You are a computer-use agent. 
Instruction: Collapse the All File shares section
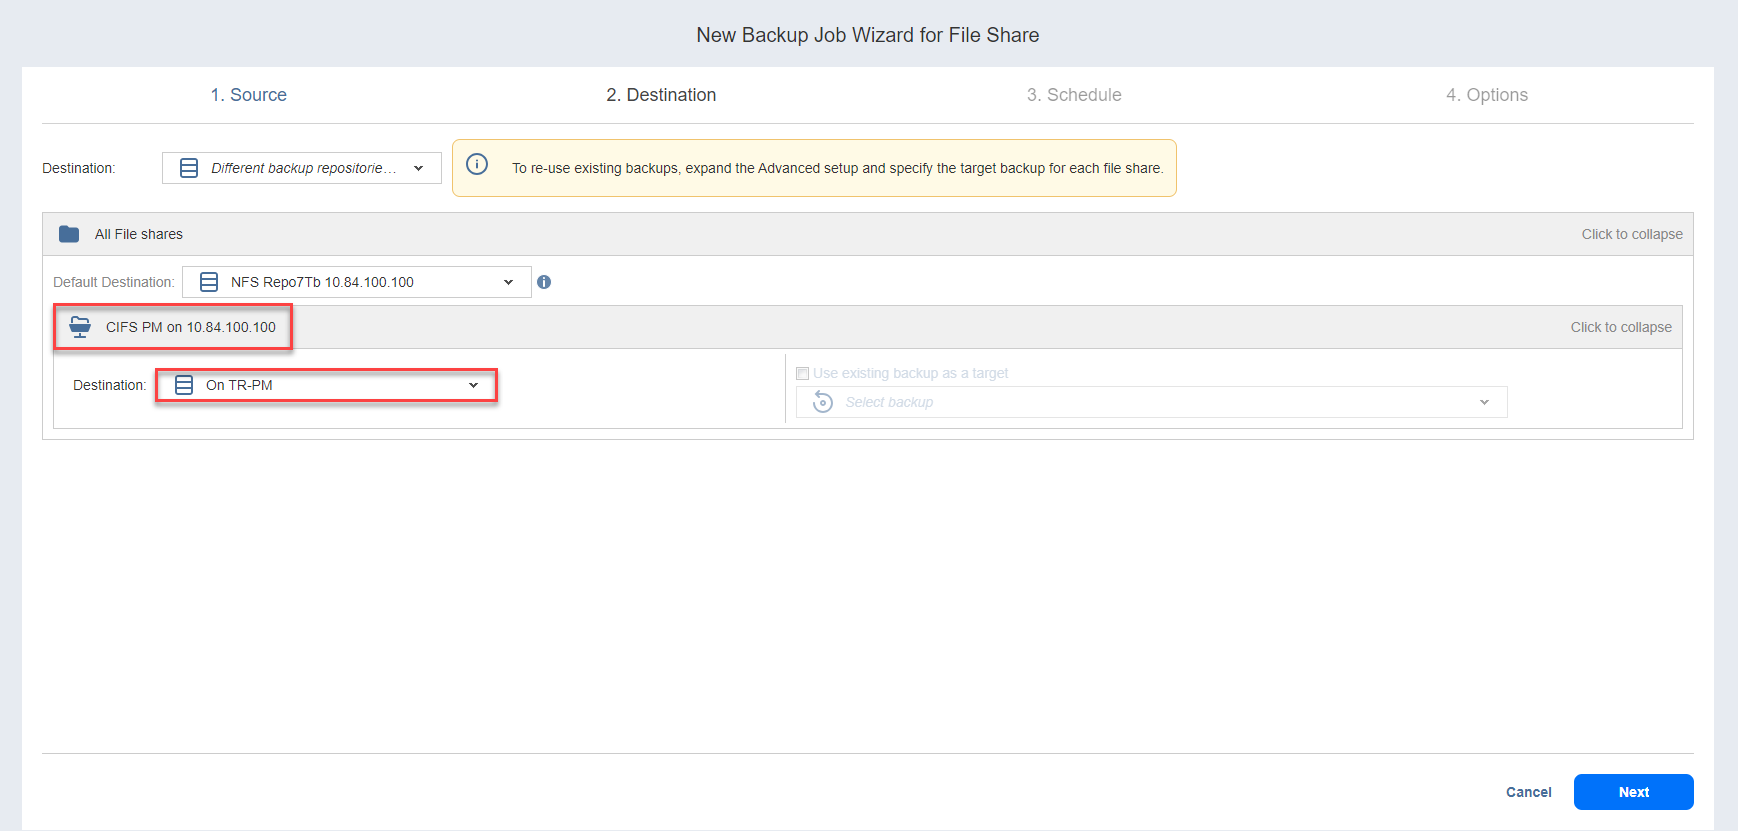(1631, 234)
